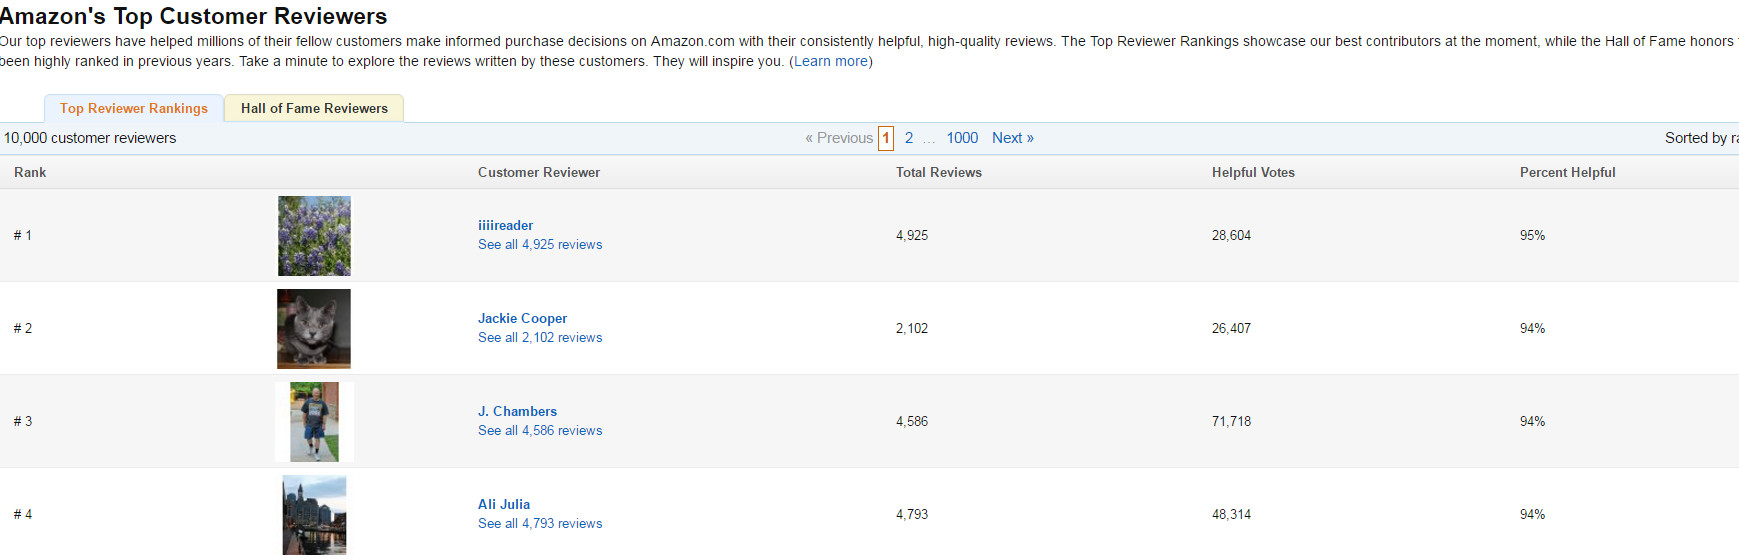Image resolution: width=1739 pixels, height=560 pixels.
Task: Click the « Previous pagination link
Action: click(839, 138)
